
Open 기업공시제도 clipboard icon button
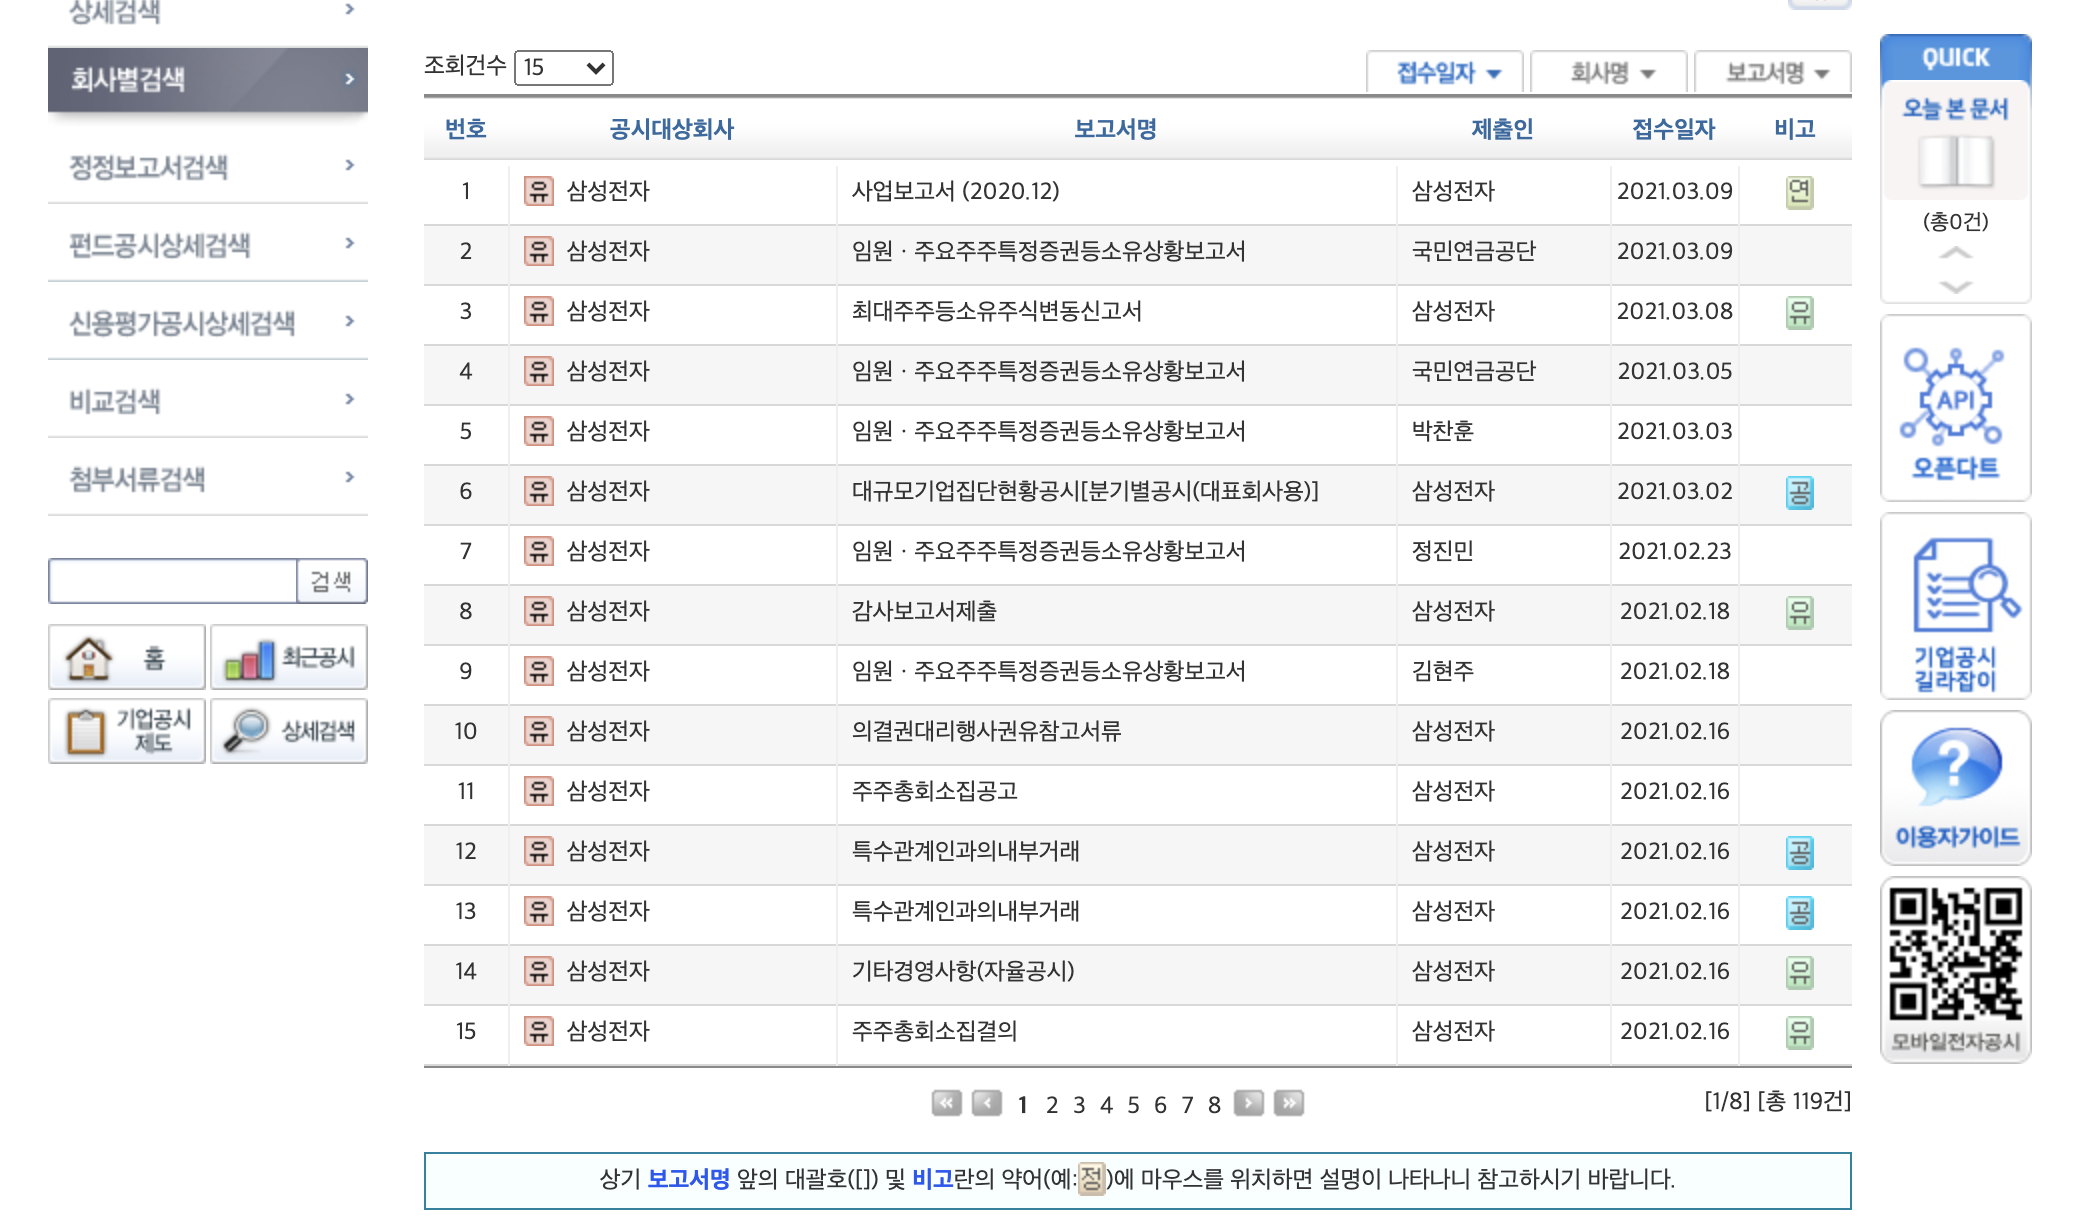click(126, 731)
